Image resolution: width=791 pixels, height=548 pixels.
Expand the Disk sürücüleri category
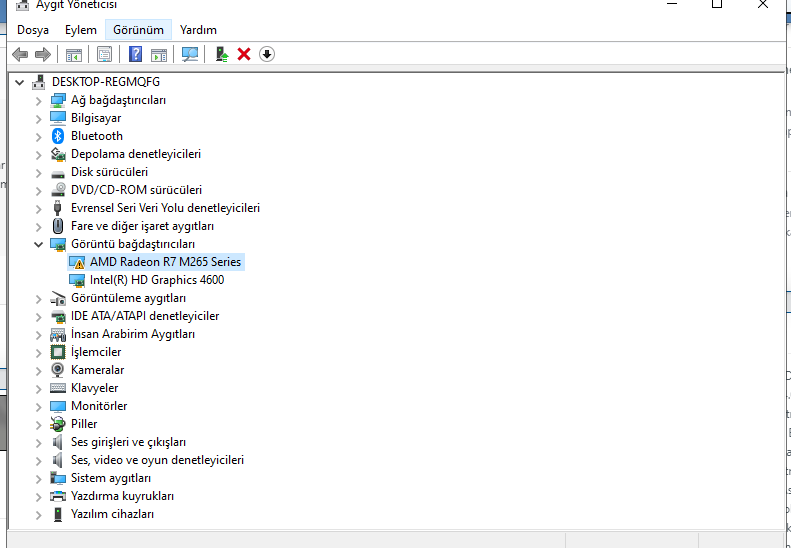pos(38,173)
